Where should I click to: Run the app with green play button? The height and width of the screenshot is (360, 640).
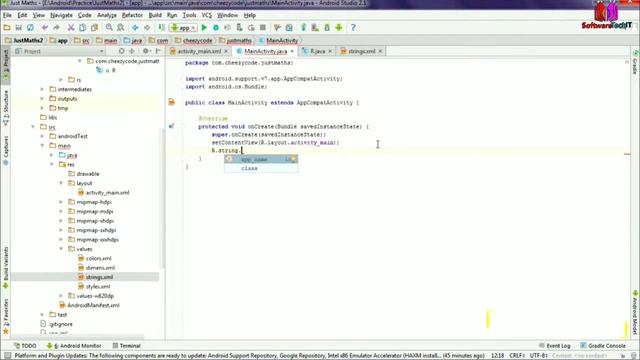pos(204,28)
